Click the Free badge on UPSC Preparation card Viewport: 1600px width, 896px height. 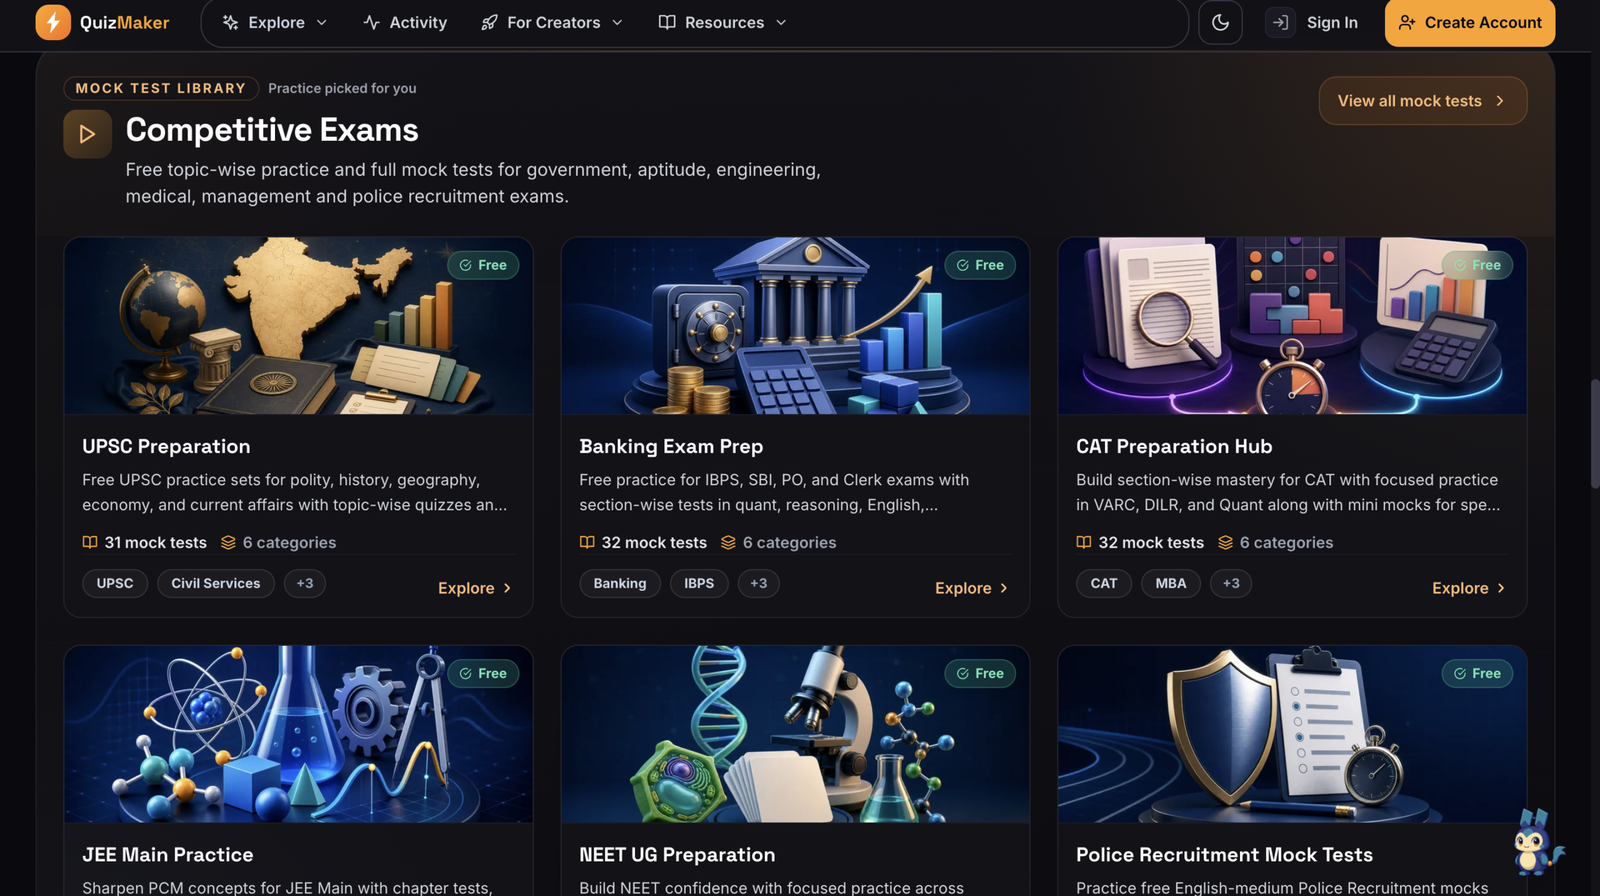[x=483, y=265]
